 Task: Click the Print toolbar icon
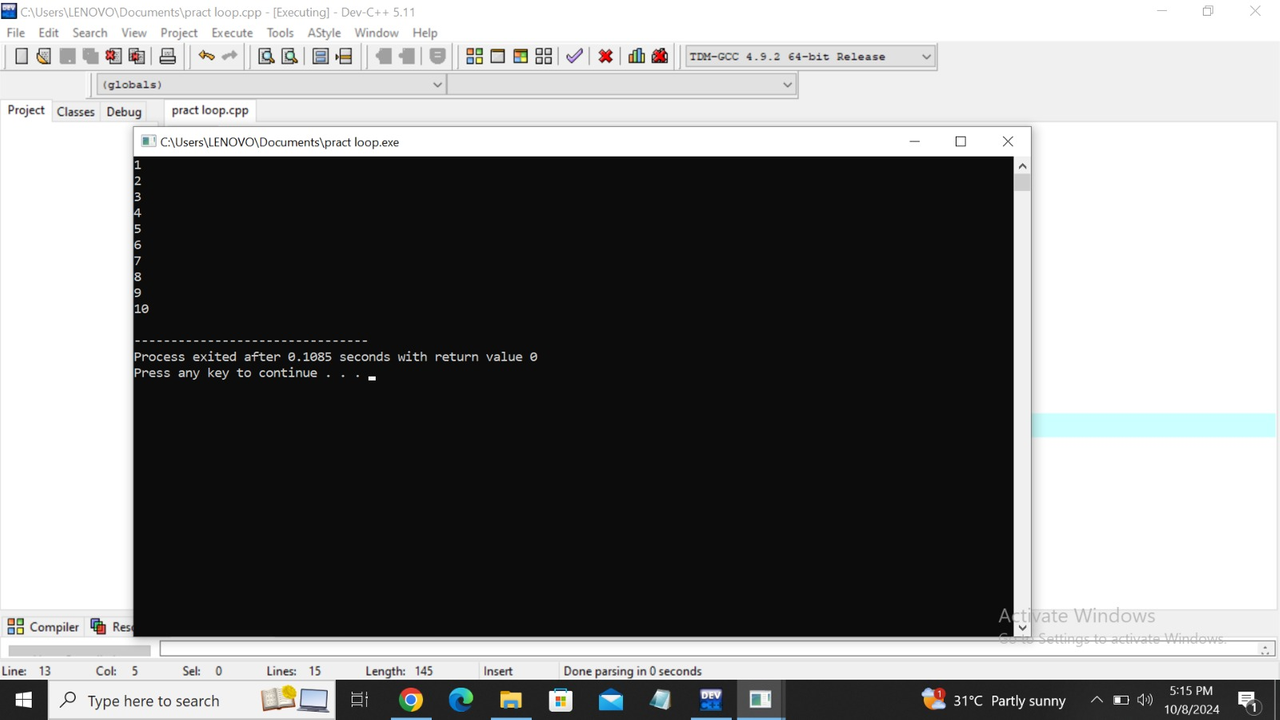point(168,56)
